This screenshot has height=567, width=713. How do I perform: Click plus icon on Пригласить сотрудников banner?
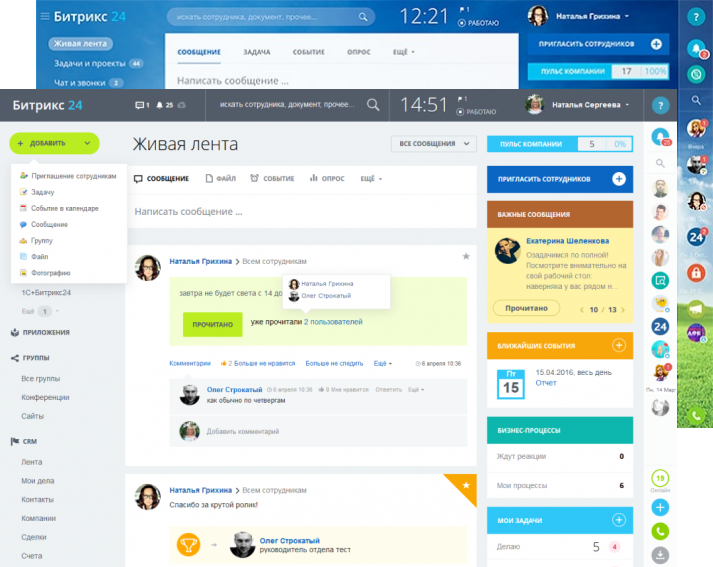tap(618, 179)
